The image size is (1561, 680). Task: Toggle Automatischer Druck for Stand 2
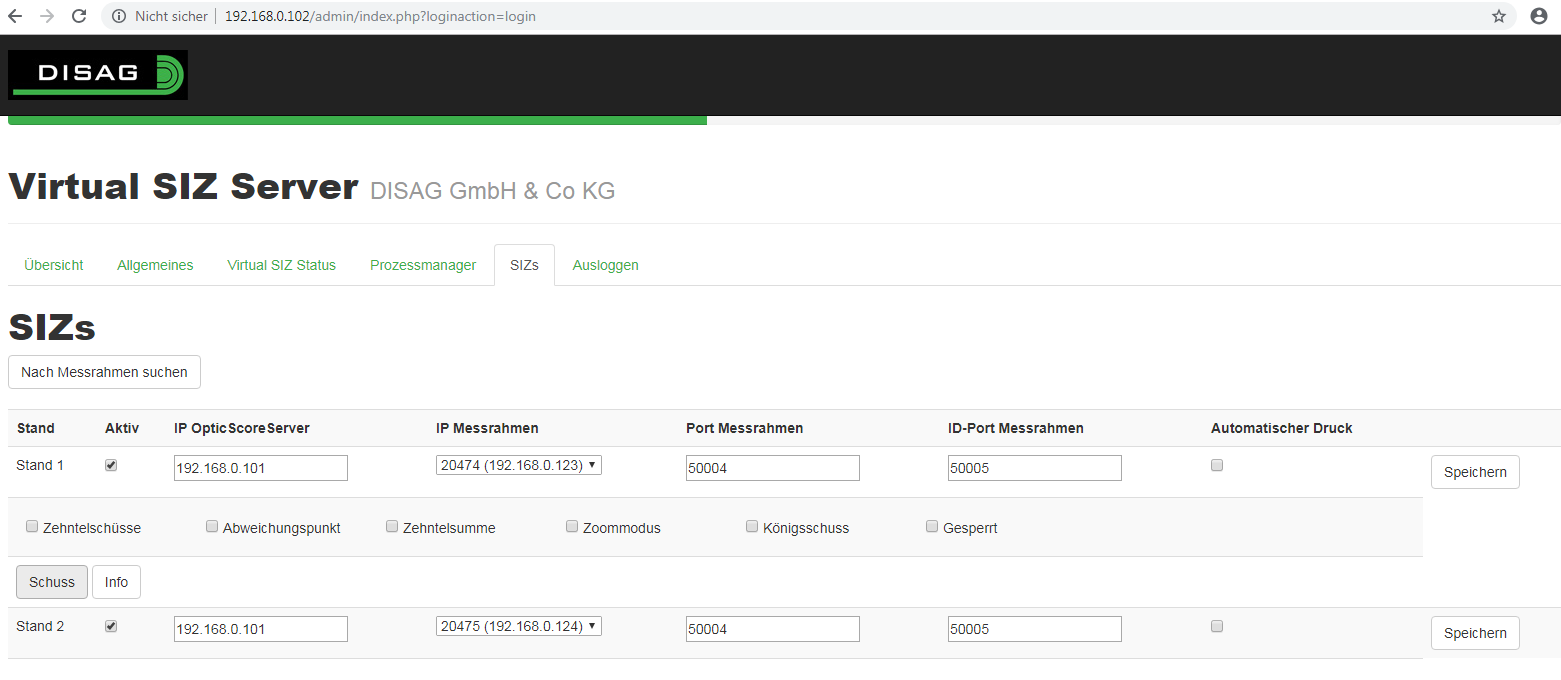tap(1217, 626)
